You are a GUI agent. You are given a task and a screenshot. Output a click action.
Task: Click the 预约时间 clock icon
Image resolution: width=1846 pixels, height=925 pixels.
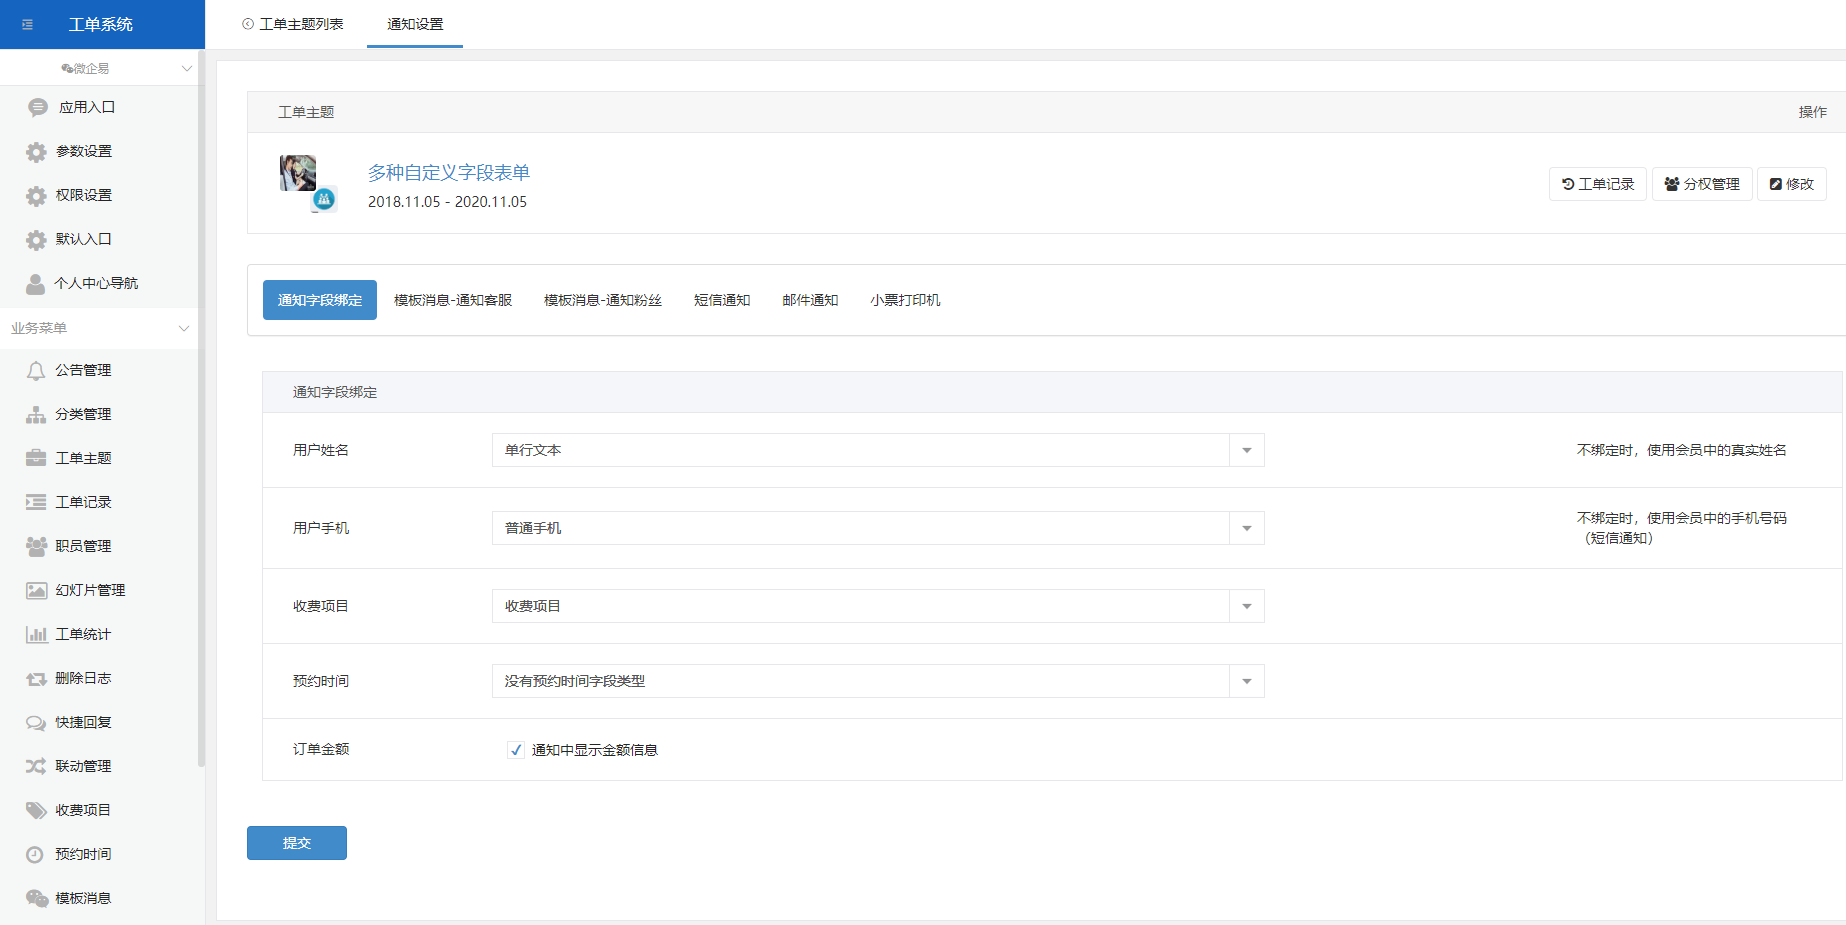click(35, 854)
